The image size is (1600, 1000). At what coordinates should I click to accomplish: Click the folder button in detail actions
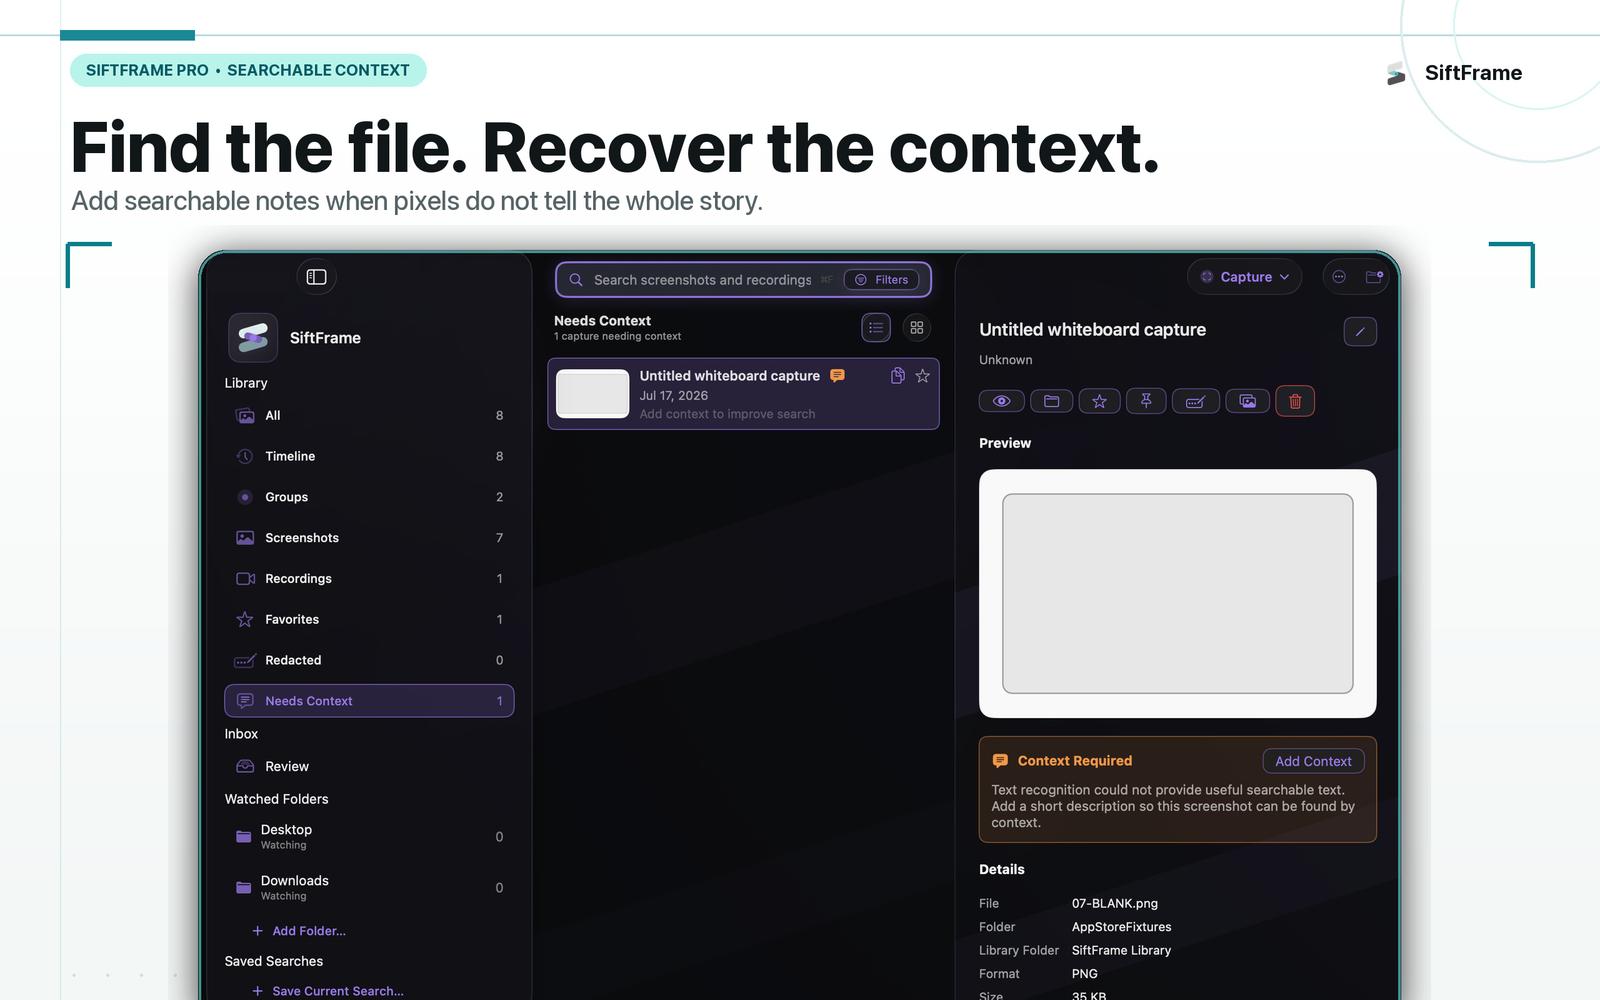click(x=1052, y=401)
